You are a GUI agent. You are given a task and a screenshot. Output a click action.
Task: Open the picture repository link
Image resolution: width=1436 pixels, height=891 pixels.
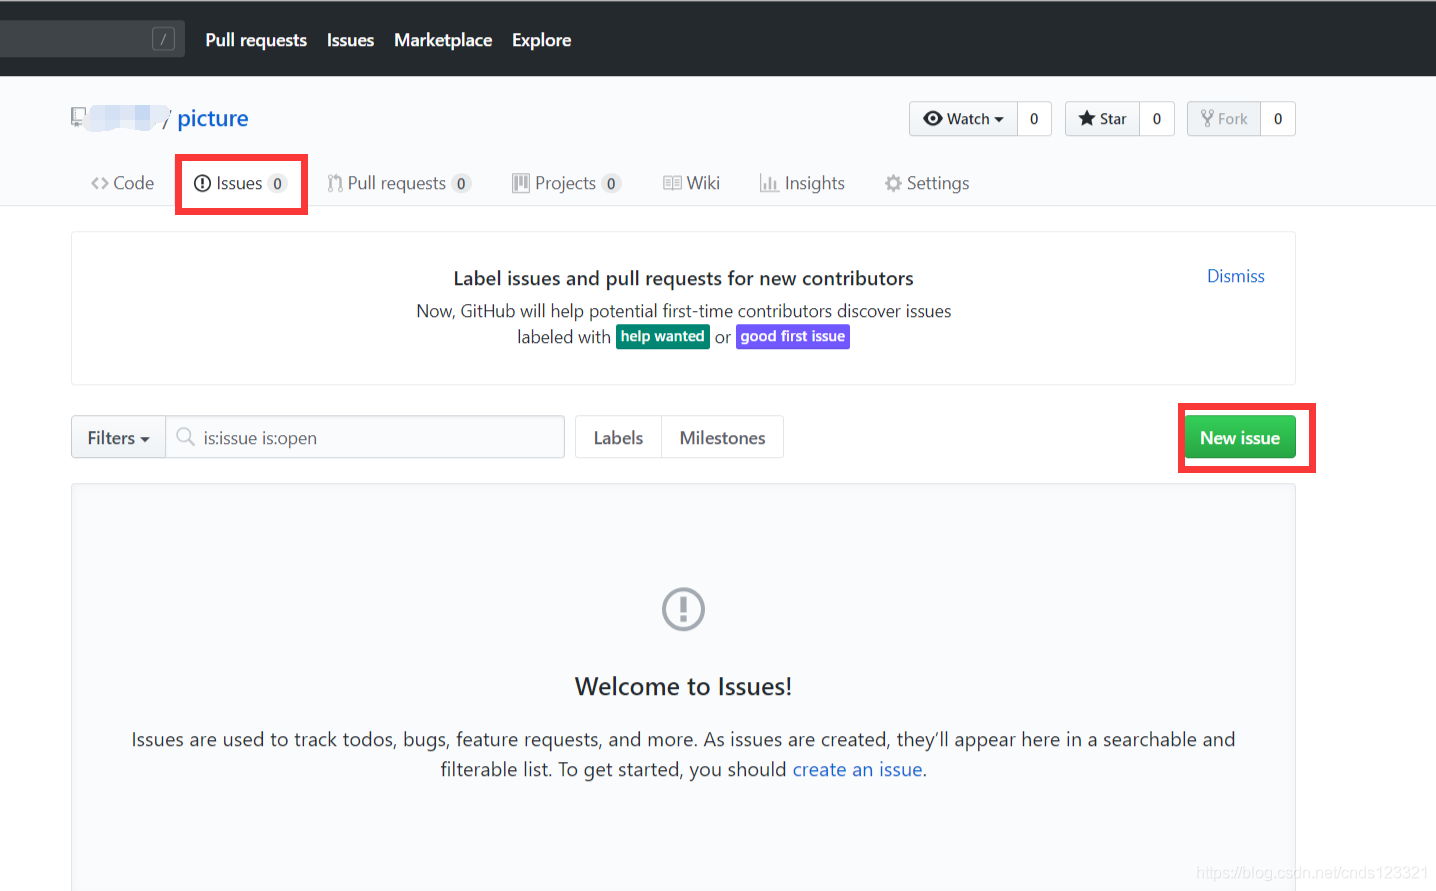213,118
